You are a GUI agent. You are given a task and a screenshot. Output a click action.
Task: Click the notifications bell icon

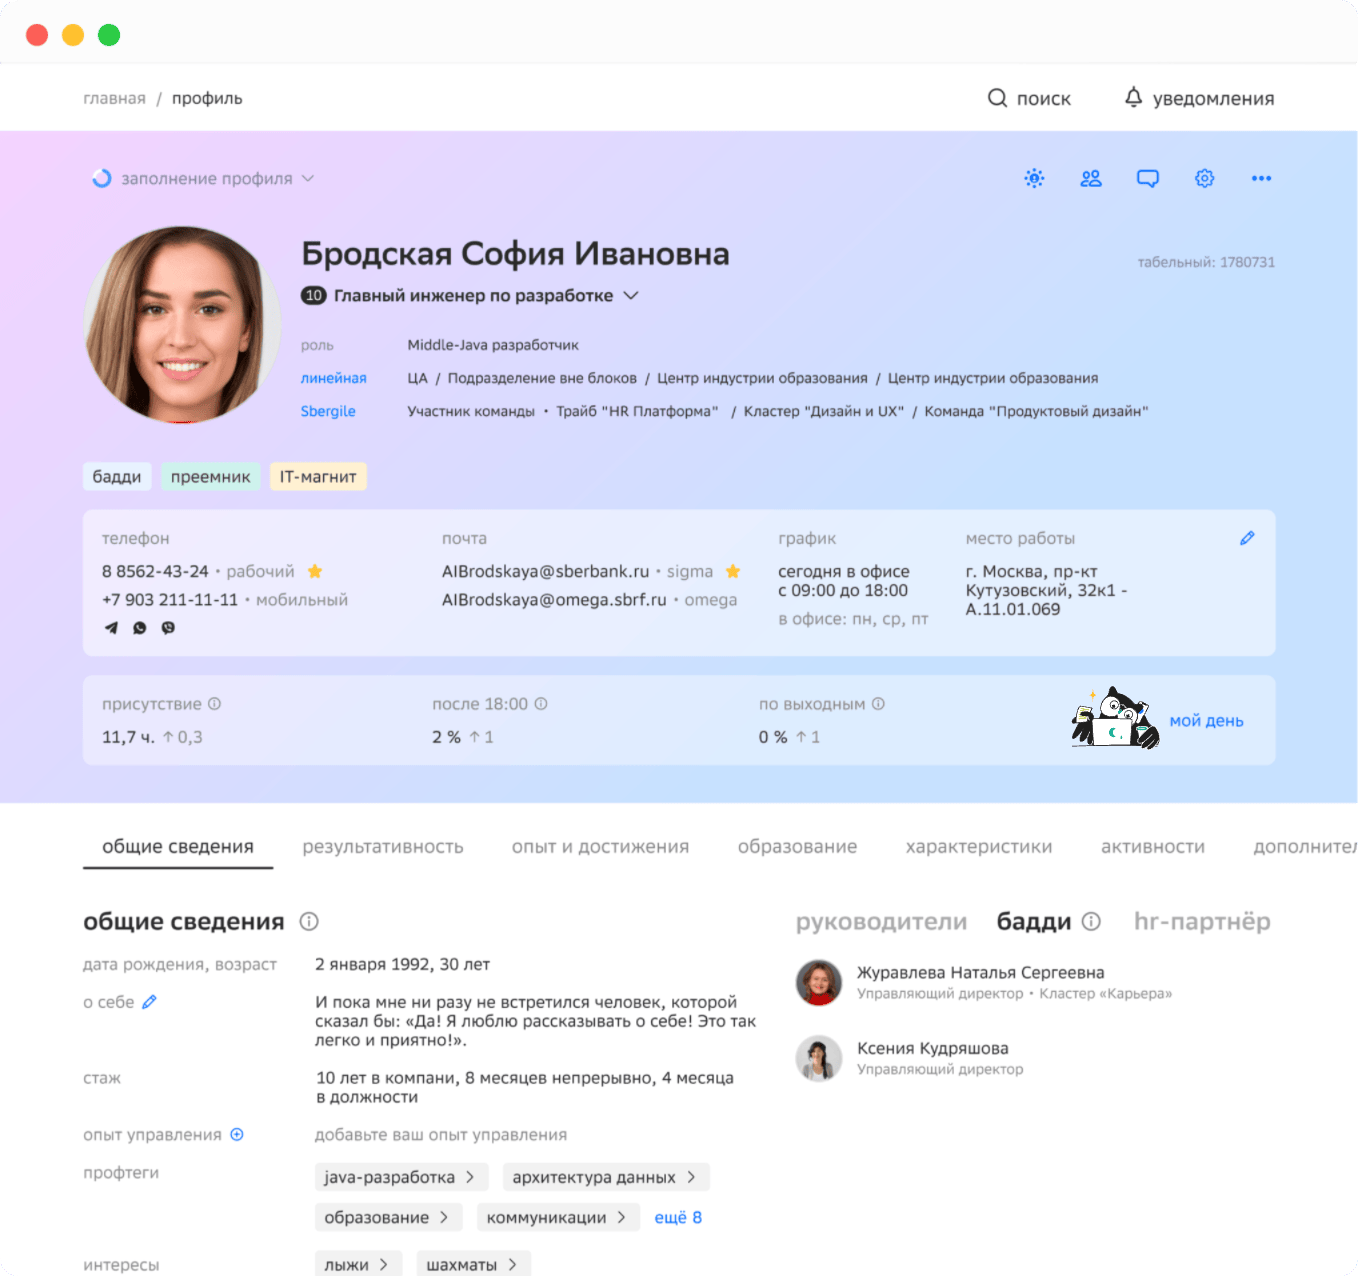(1133, 97)
